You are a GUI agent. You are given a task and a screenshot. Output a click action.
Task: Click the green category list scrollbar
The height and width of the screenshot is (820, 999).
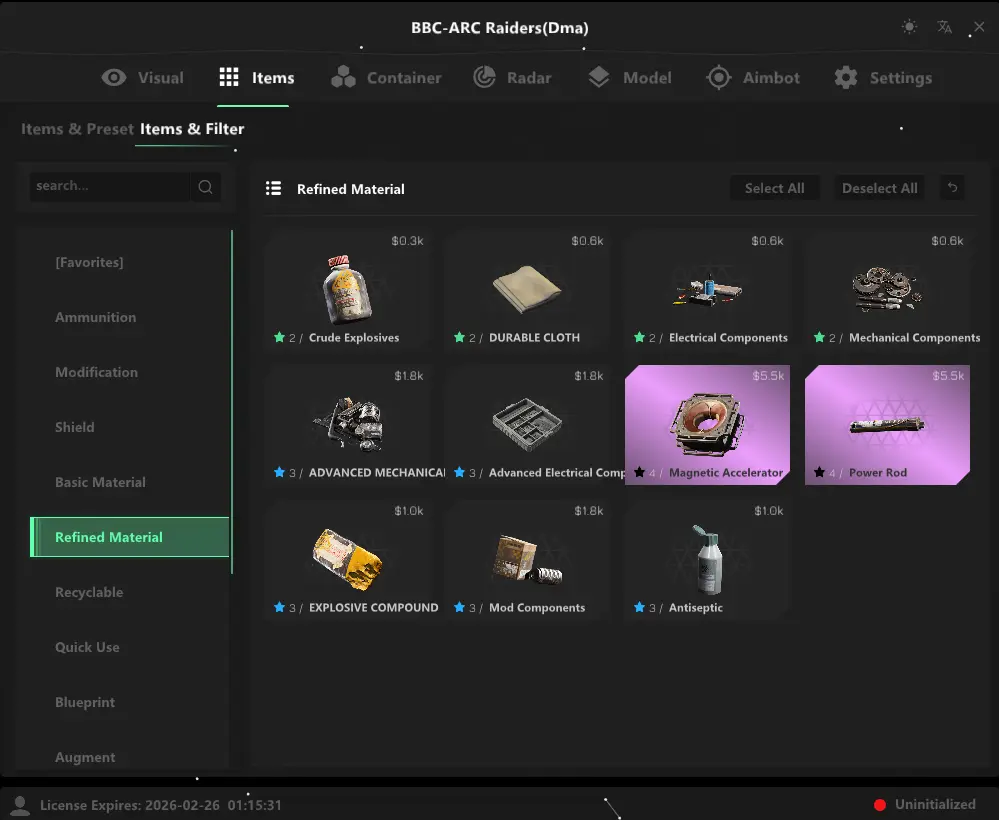tap(232, 400)
